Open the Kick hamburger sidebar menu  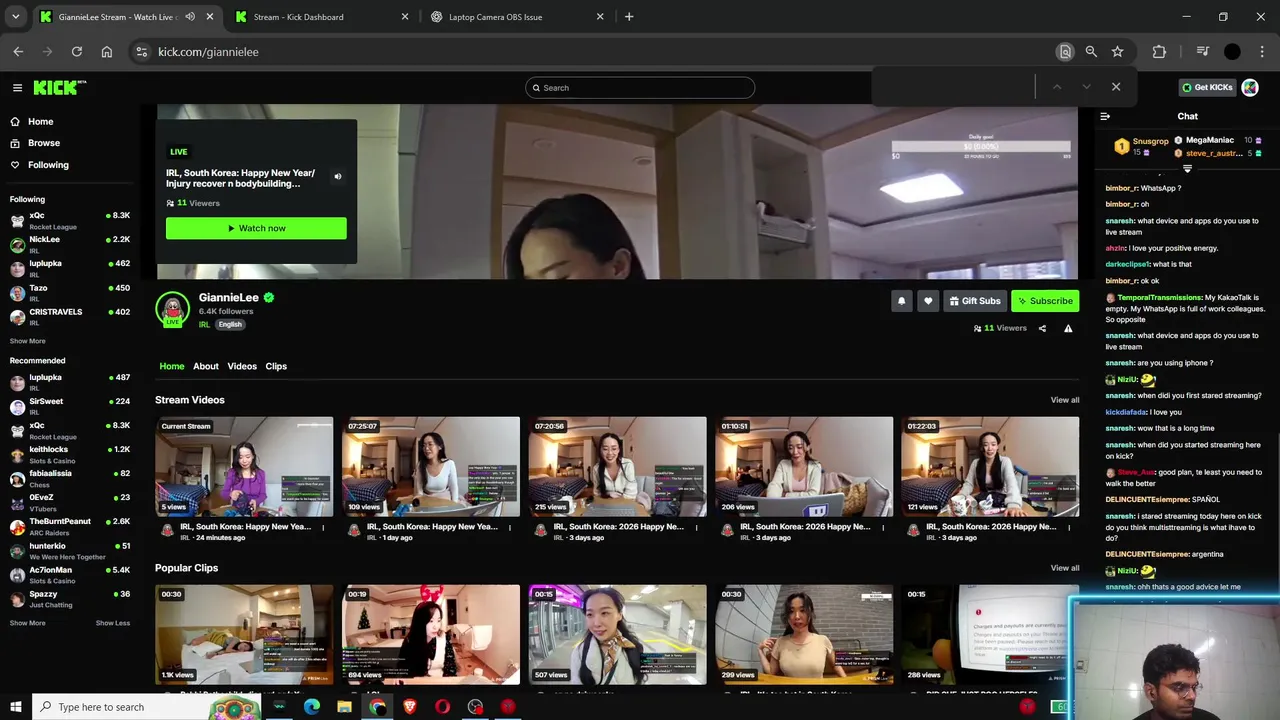17,88
